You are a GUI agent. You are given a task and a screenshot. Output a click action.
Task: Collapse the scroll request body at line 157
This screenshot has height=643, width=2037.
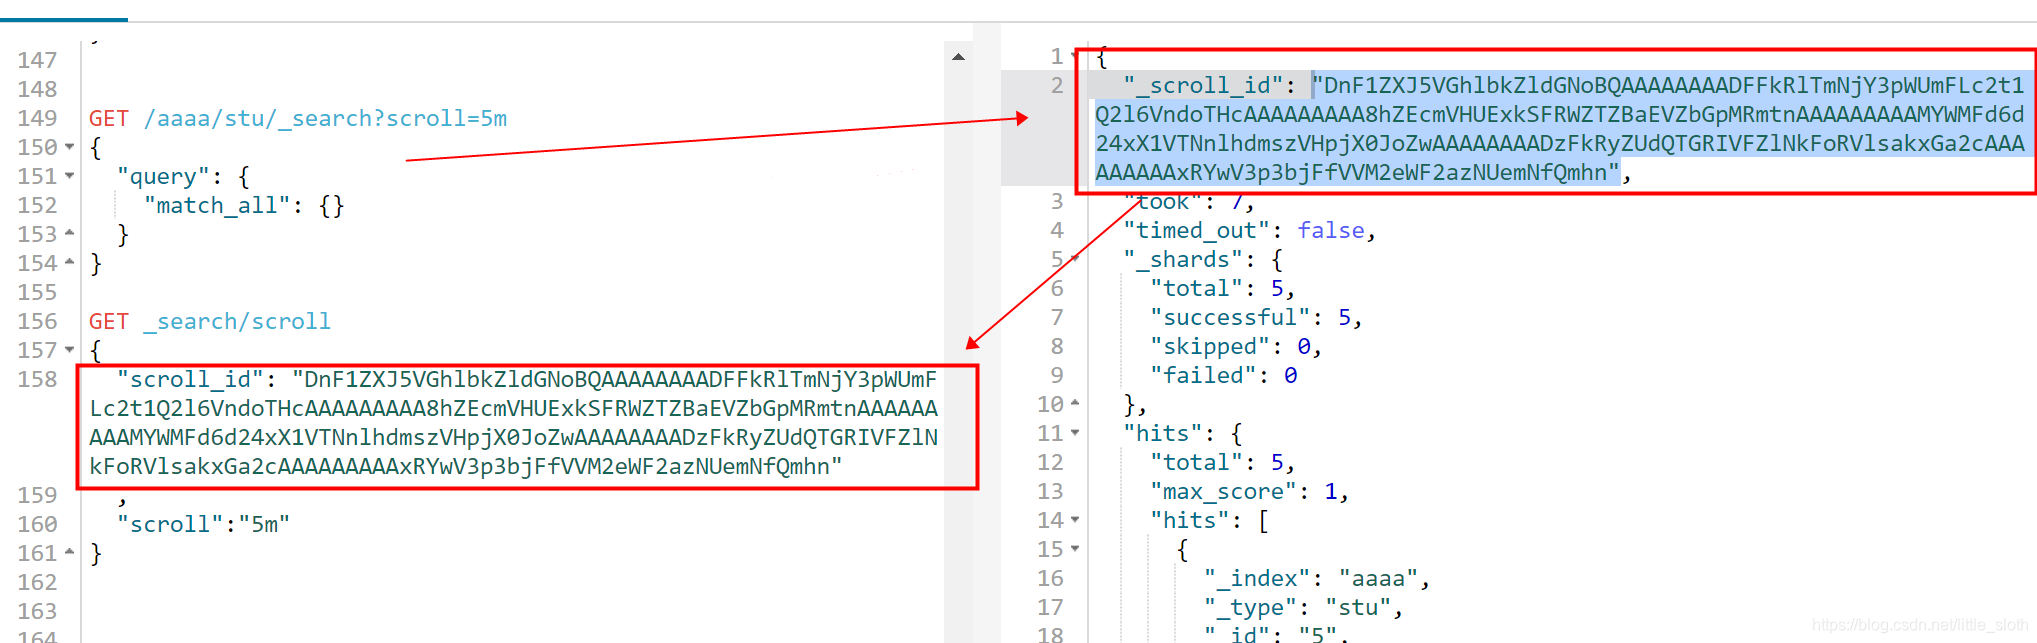click(x=69, y=350)
